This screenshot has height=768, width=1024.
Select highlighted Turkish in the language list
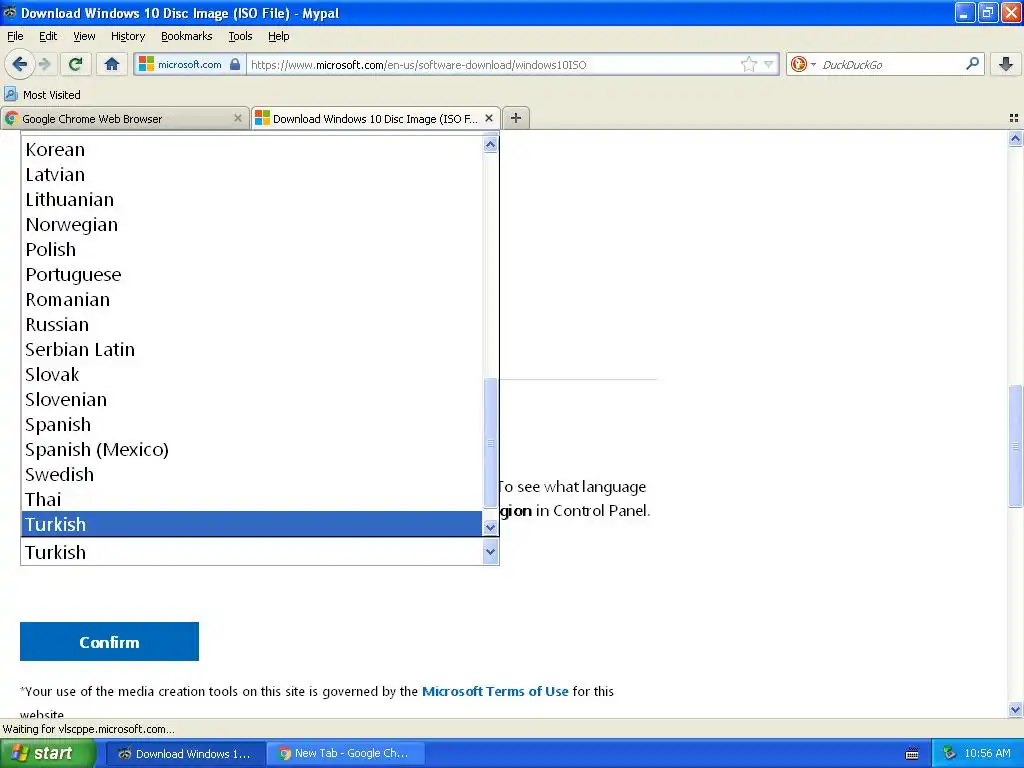pyautogui.click(x=251, y=524)
